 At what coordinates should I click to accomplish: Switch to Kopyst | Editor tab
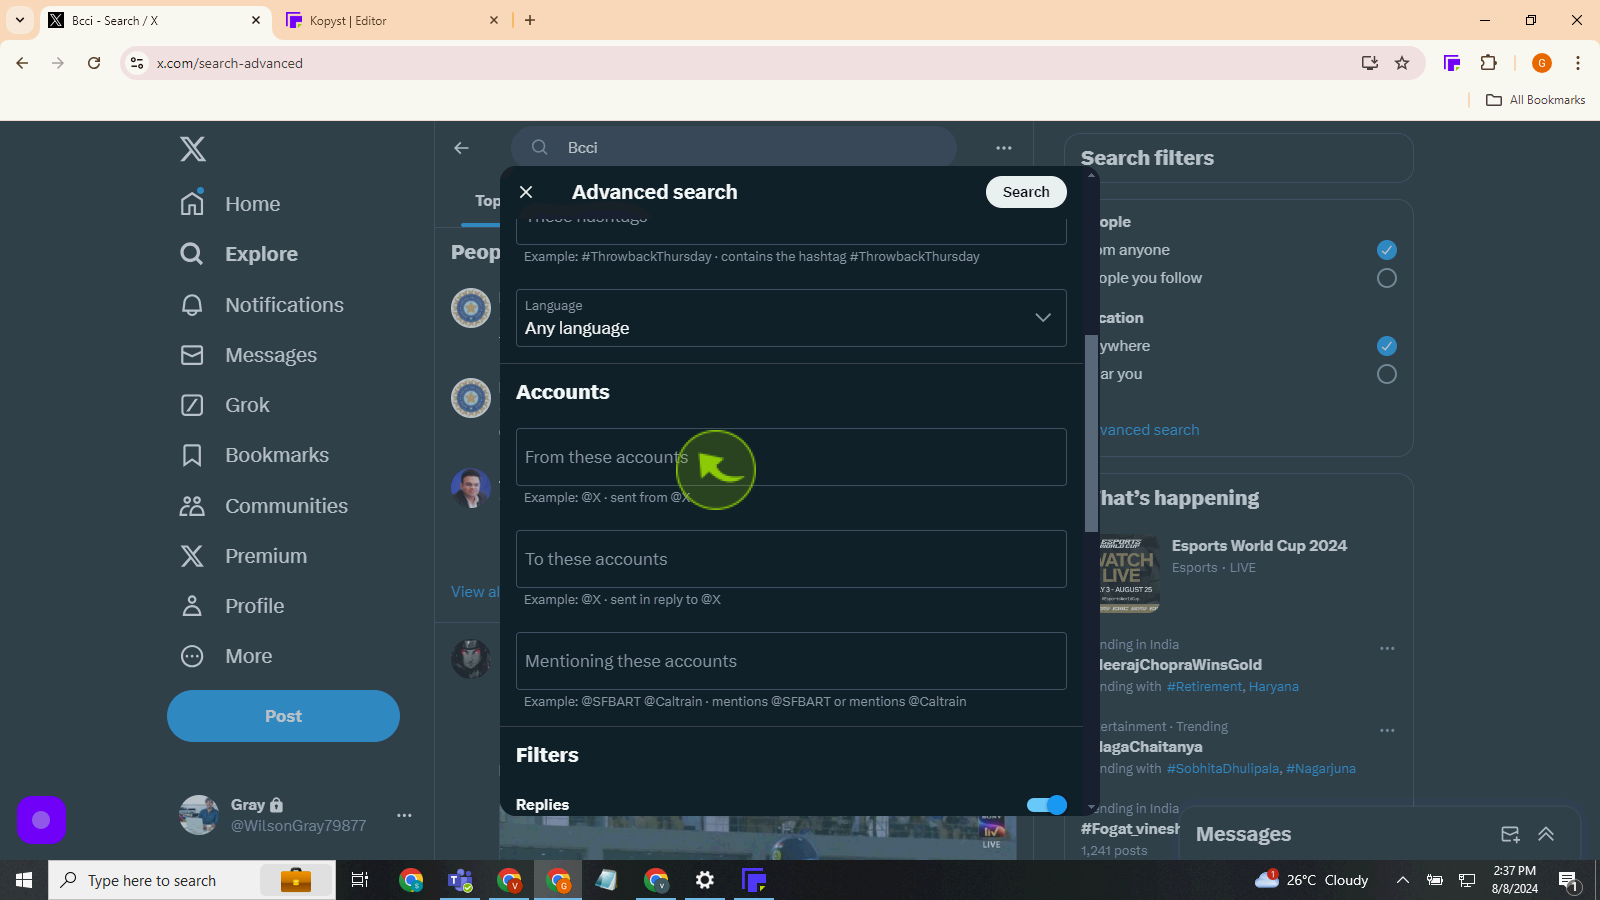click(x=392, y=20)
